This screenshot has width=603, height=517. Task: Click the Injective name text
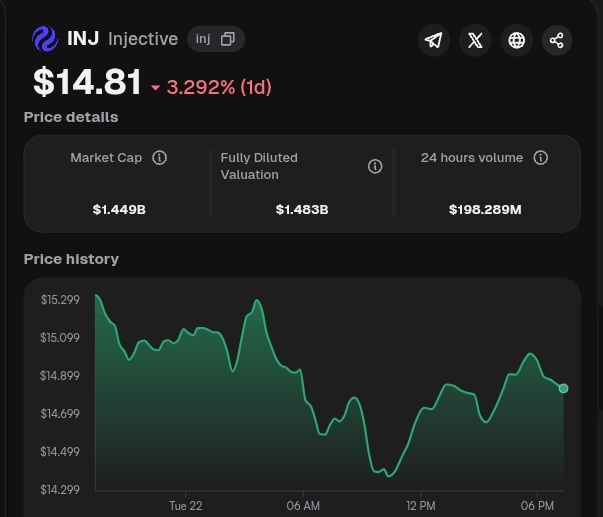pyautogui.click(x=143, y=39)
